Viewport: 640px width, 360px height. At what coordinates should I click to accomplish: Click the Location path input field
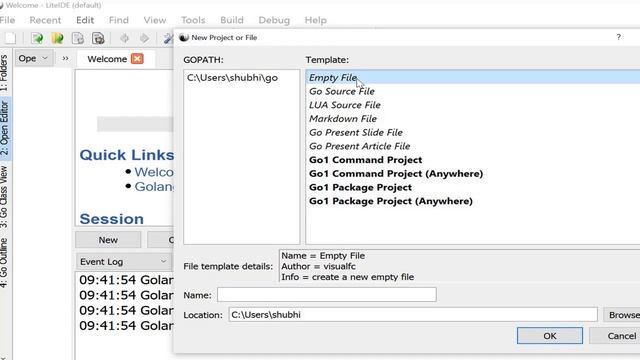413,315
